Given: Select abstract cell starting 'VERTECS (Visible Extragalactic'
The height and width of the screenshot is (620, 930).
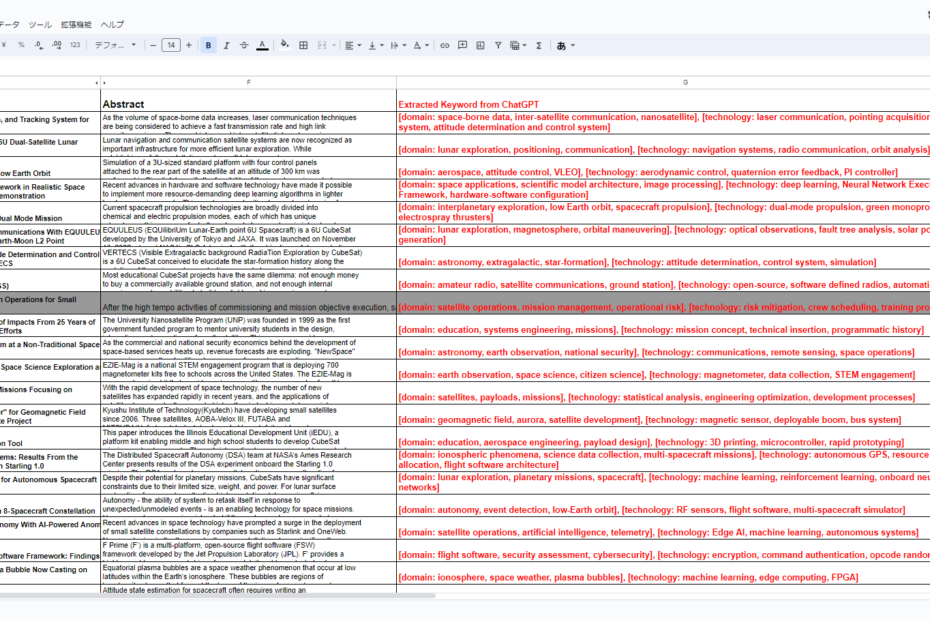Looking at the screenshot, I should coord(249,258).
